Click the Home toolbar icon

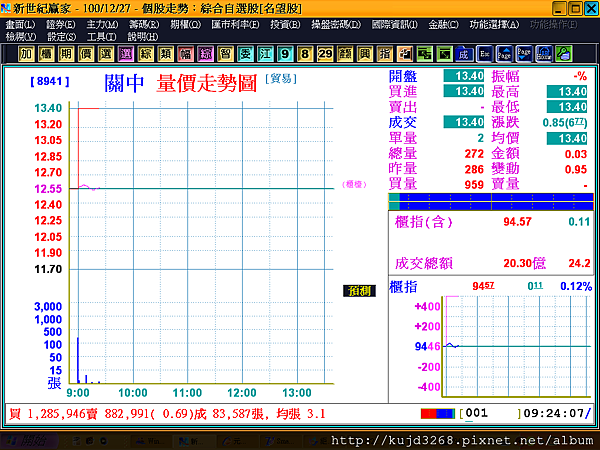click(544, 54)
